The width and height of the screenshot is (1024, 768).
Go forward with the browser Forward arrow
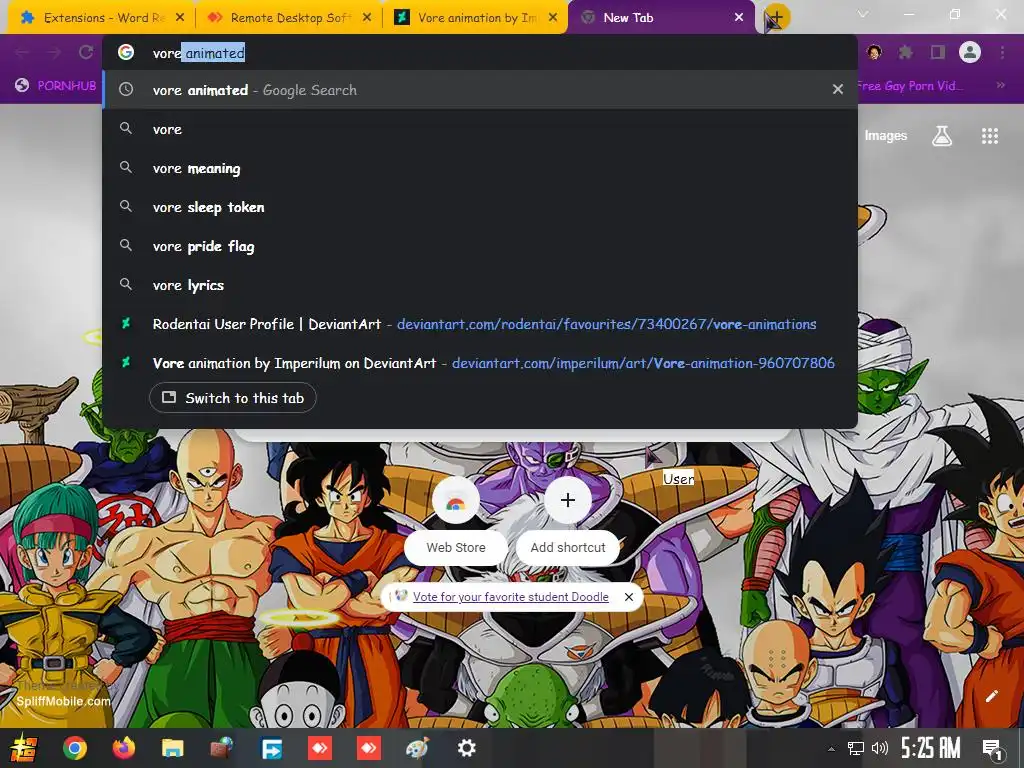[54, 52]
